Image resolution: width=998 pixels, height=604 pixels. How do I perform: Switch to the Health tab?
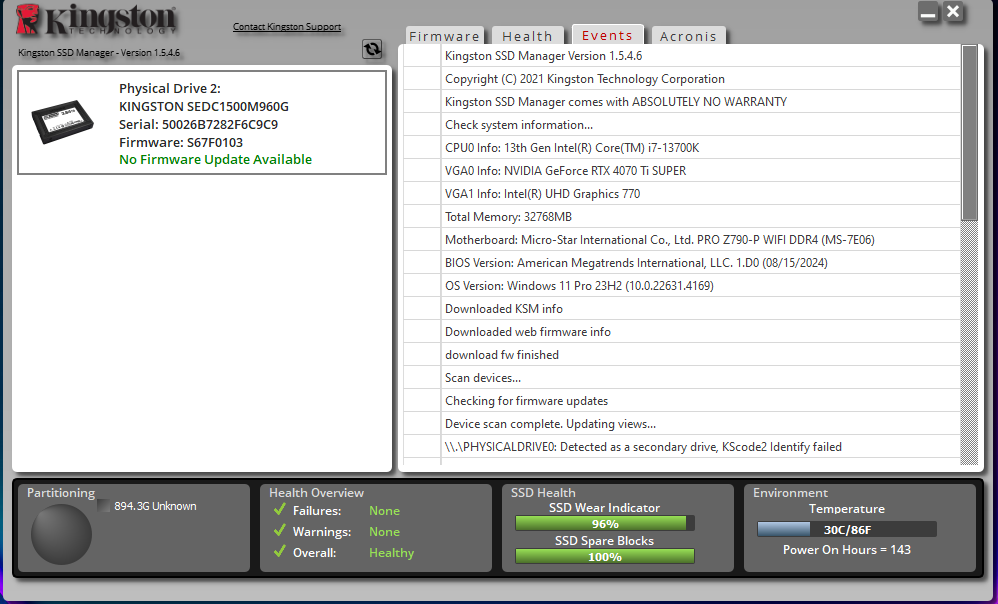[527, 36]
